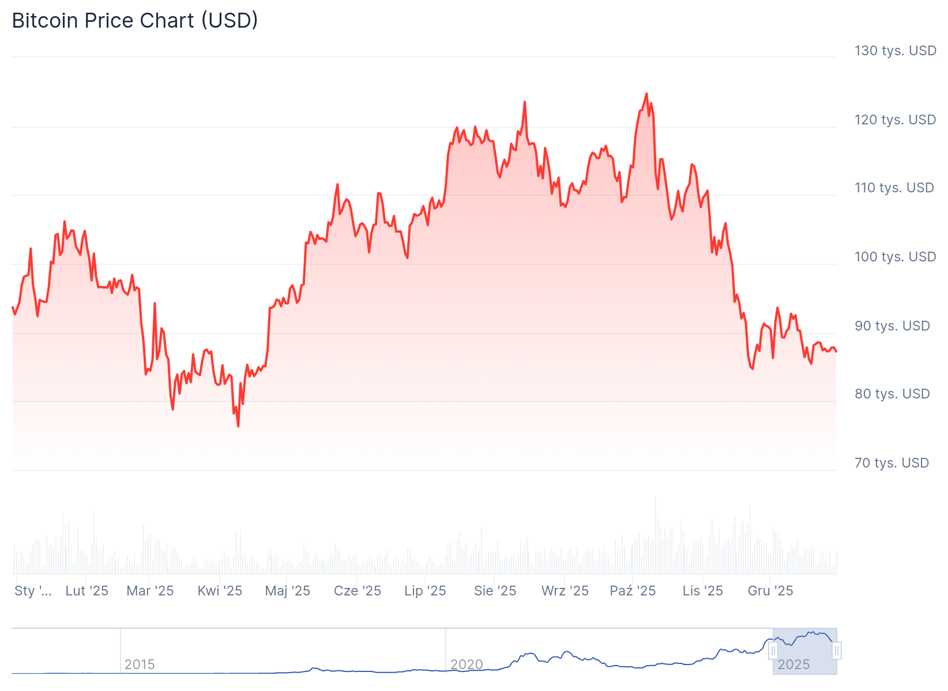Click the Lut '25 month label
This screenshot has height=691, width=948.
pos(86,591)
